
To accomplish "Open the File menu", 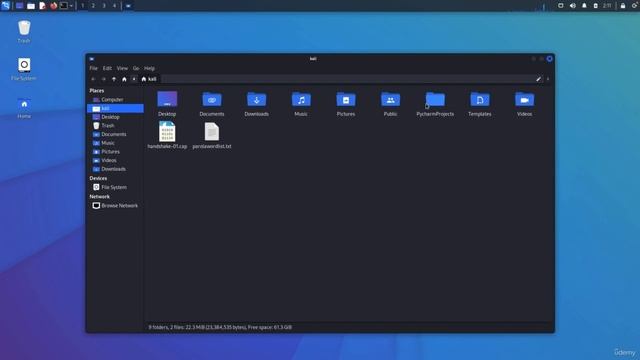I will 93,68.
